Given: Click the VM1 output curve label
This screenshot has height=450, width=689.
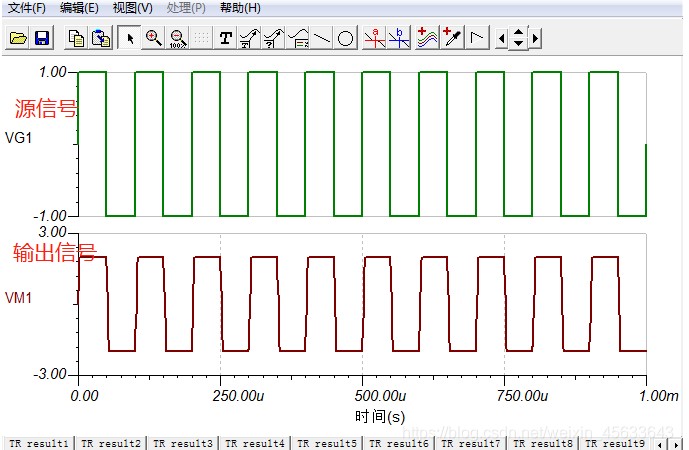Looking at the screenshot, I should (19, 297).
